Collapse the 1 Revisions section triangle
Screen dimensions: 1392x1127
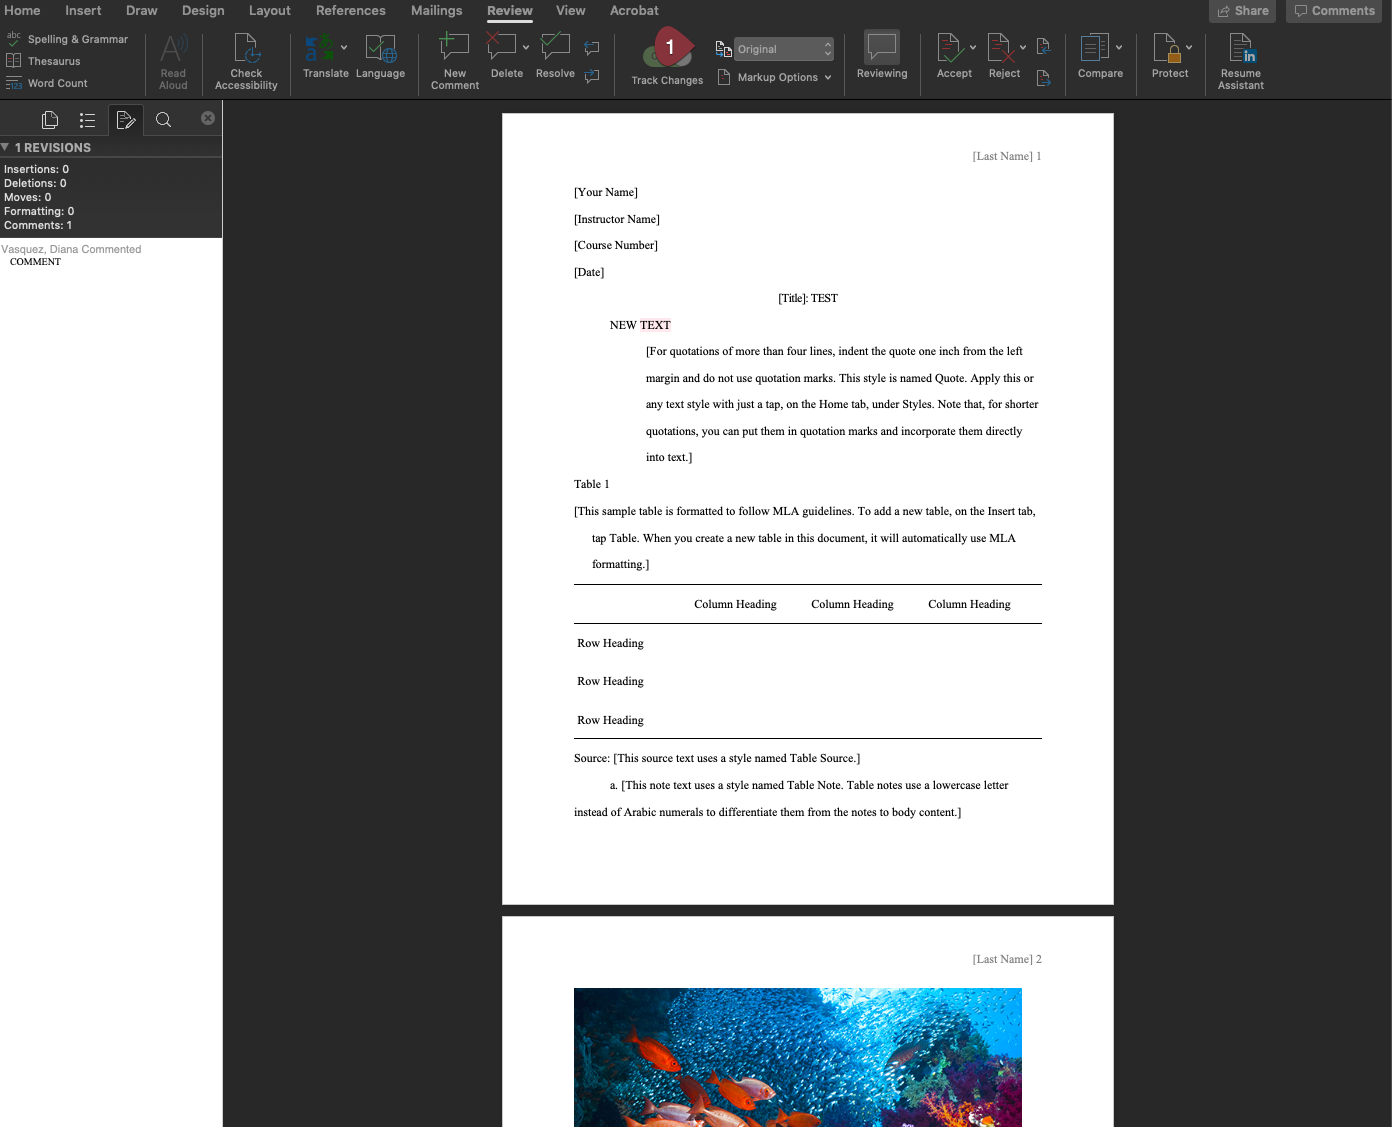[x=6, y=147]
